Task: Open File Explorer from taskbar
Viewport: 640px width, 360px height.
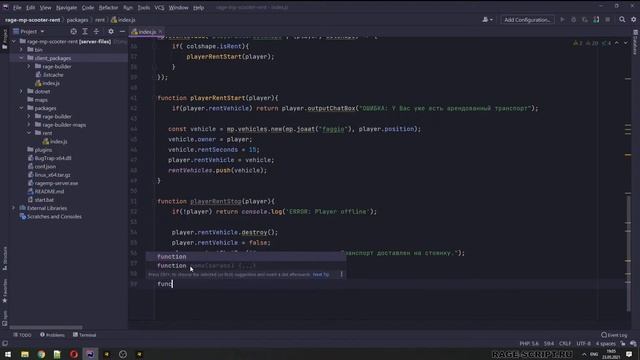Action: coord(25,354)
